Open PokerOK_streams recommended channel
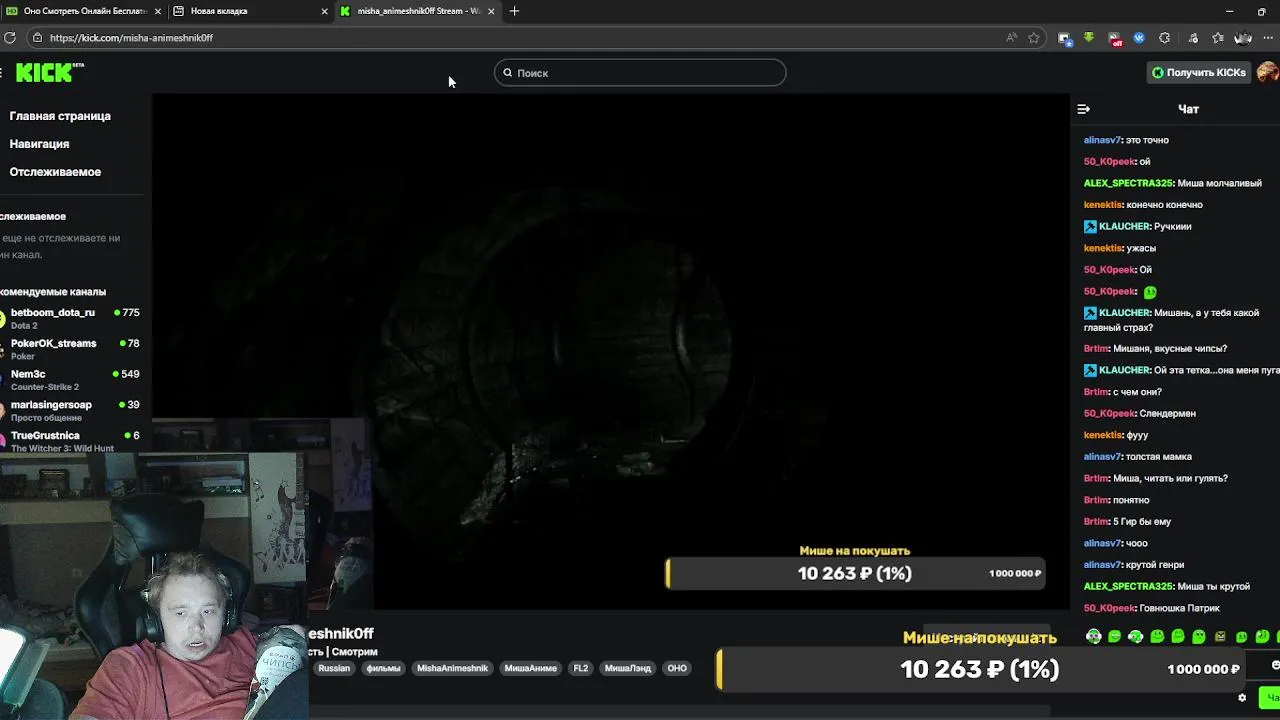 [x=70, y=349]
